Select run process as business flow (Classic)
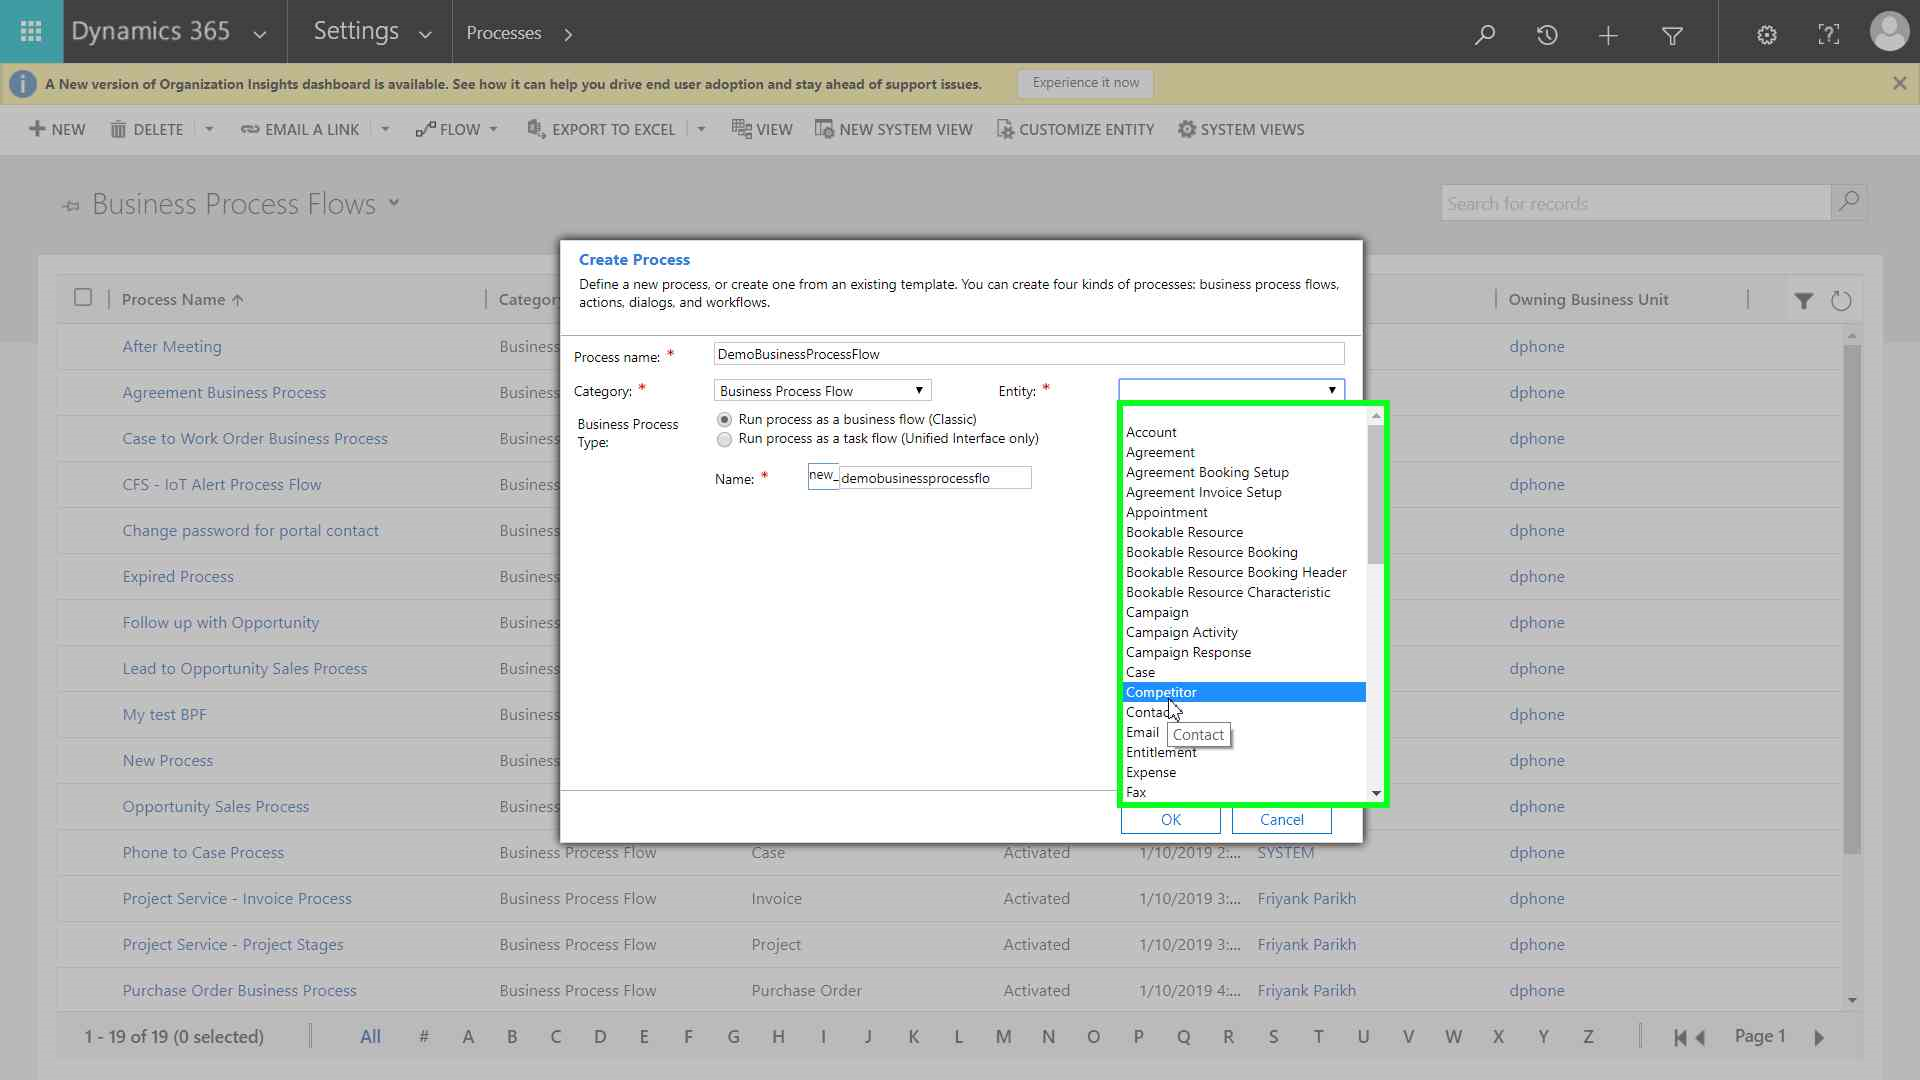This screenshot has height=1080, width=1920. click(725, 420)
